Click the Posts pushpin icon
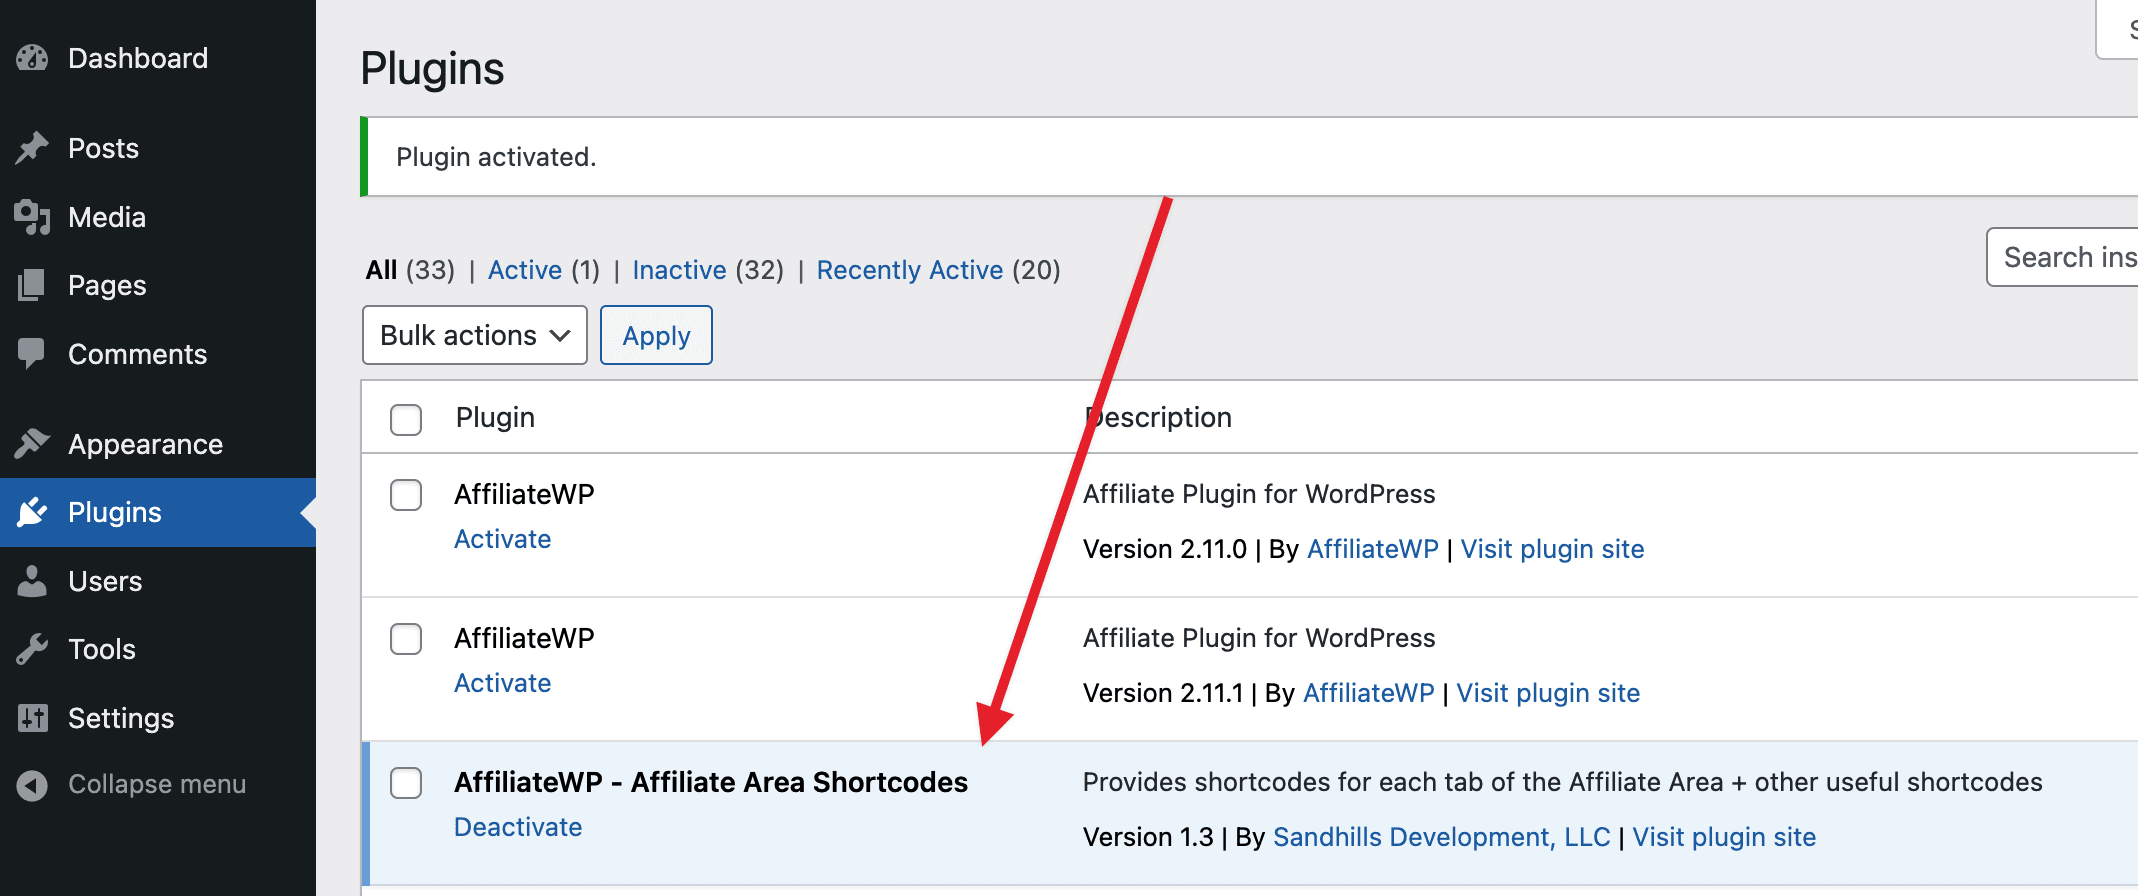2138x896 pixels. [x=32, y=148]
